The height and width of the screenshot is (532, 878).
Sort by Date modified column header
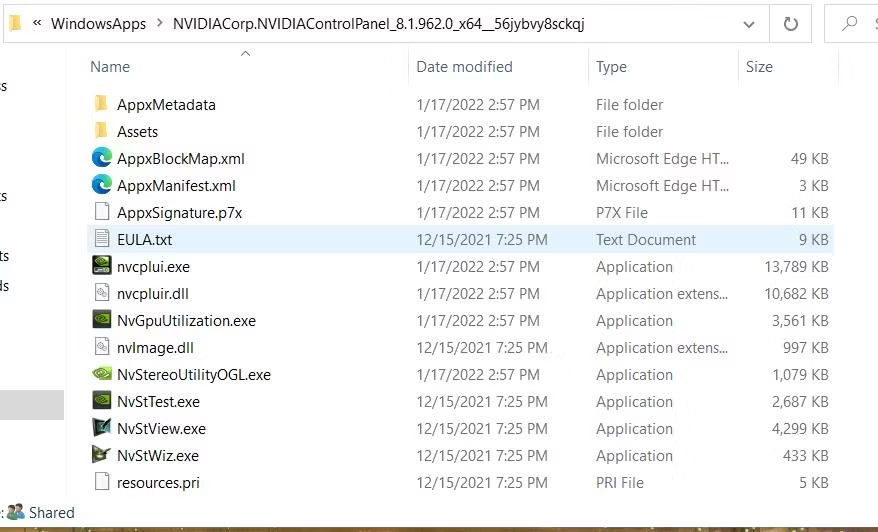click(464, 67)
